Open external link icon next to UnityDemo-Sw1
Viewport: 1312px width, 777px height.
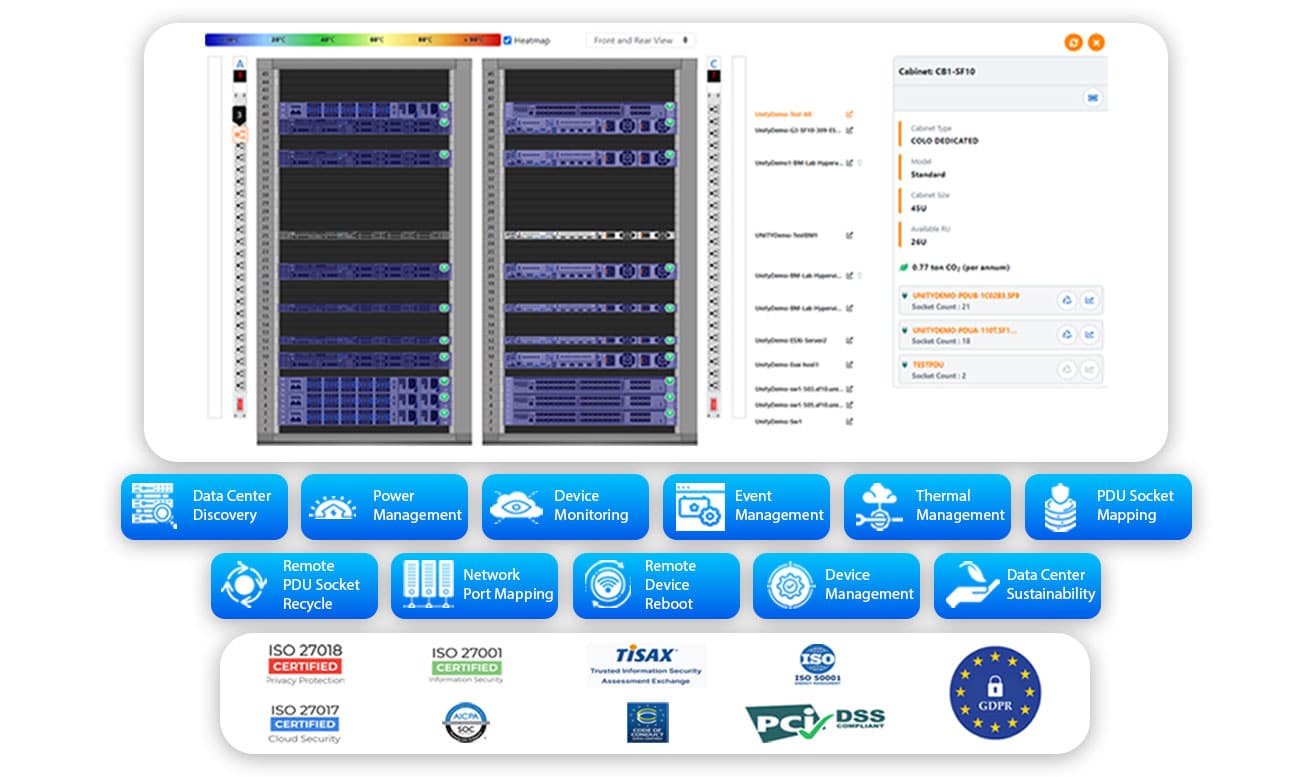coord(849,422)
